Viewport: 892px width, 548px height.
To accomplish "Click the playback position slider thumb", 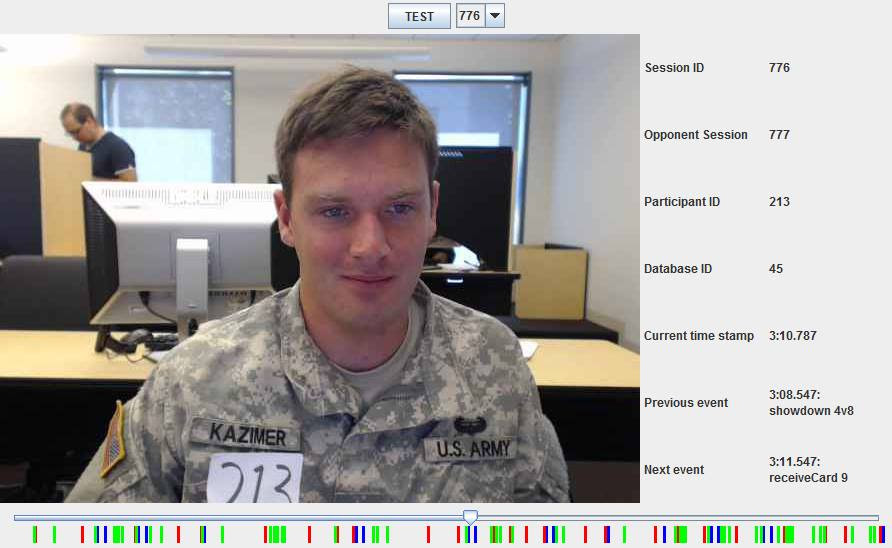I will [470, 517].
